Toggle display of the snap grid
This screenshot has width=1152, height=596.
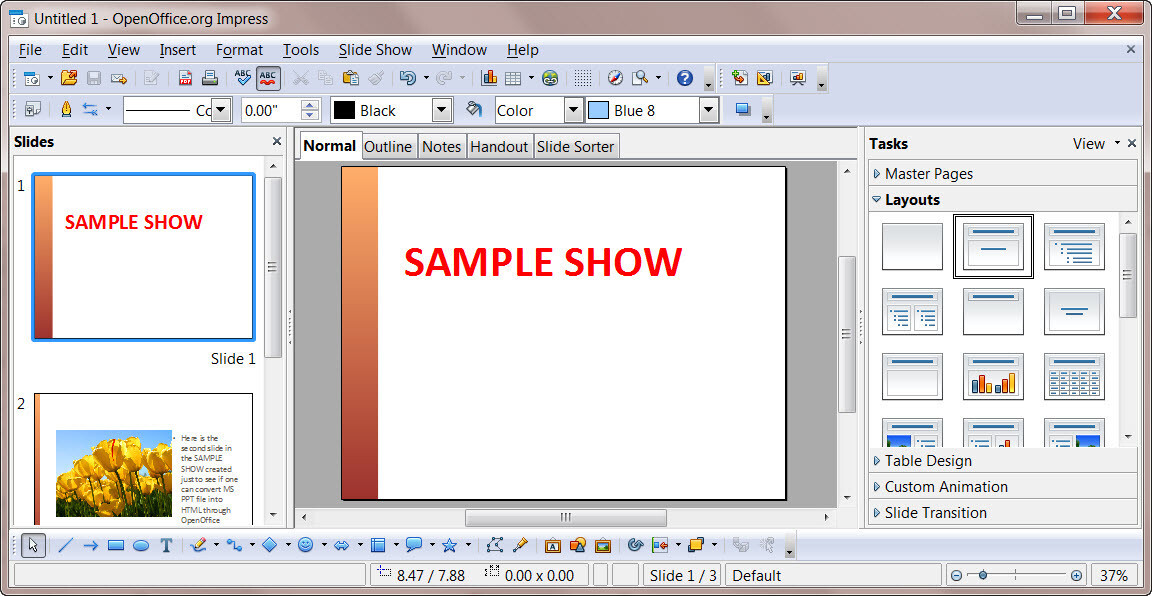coord(581,77)
